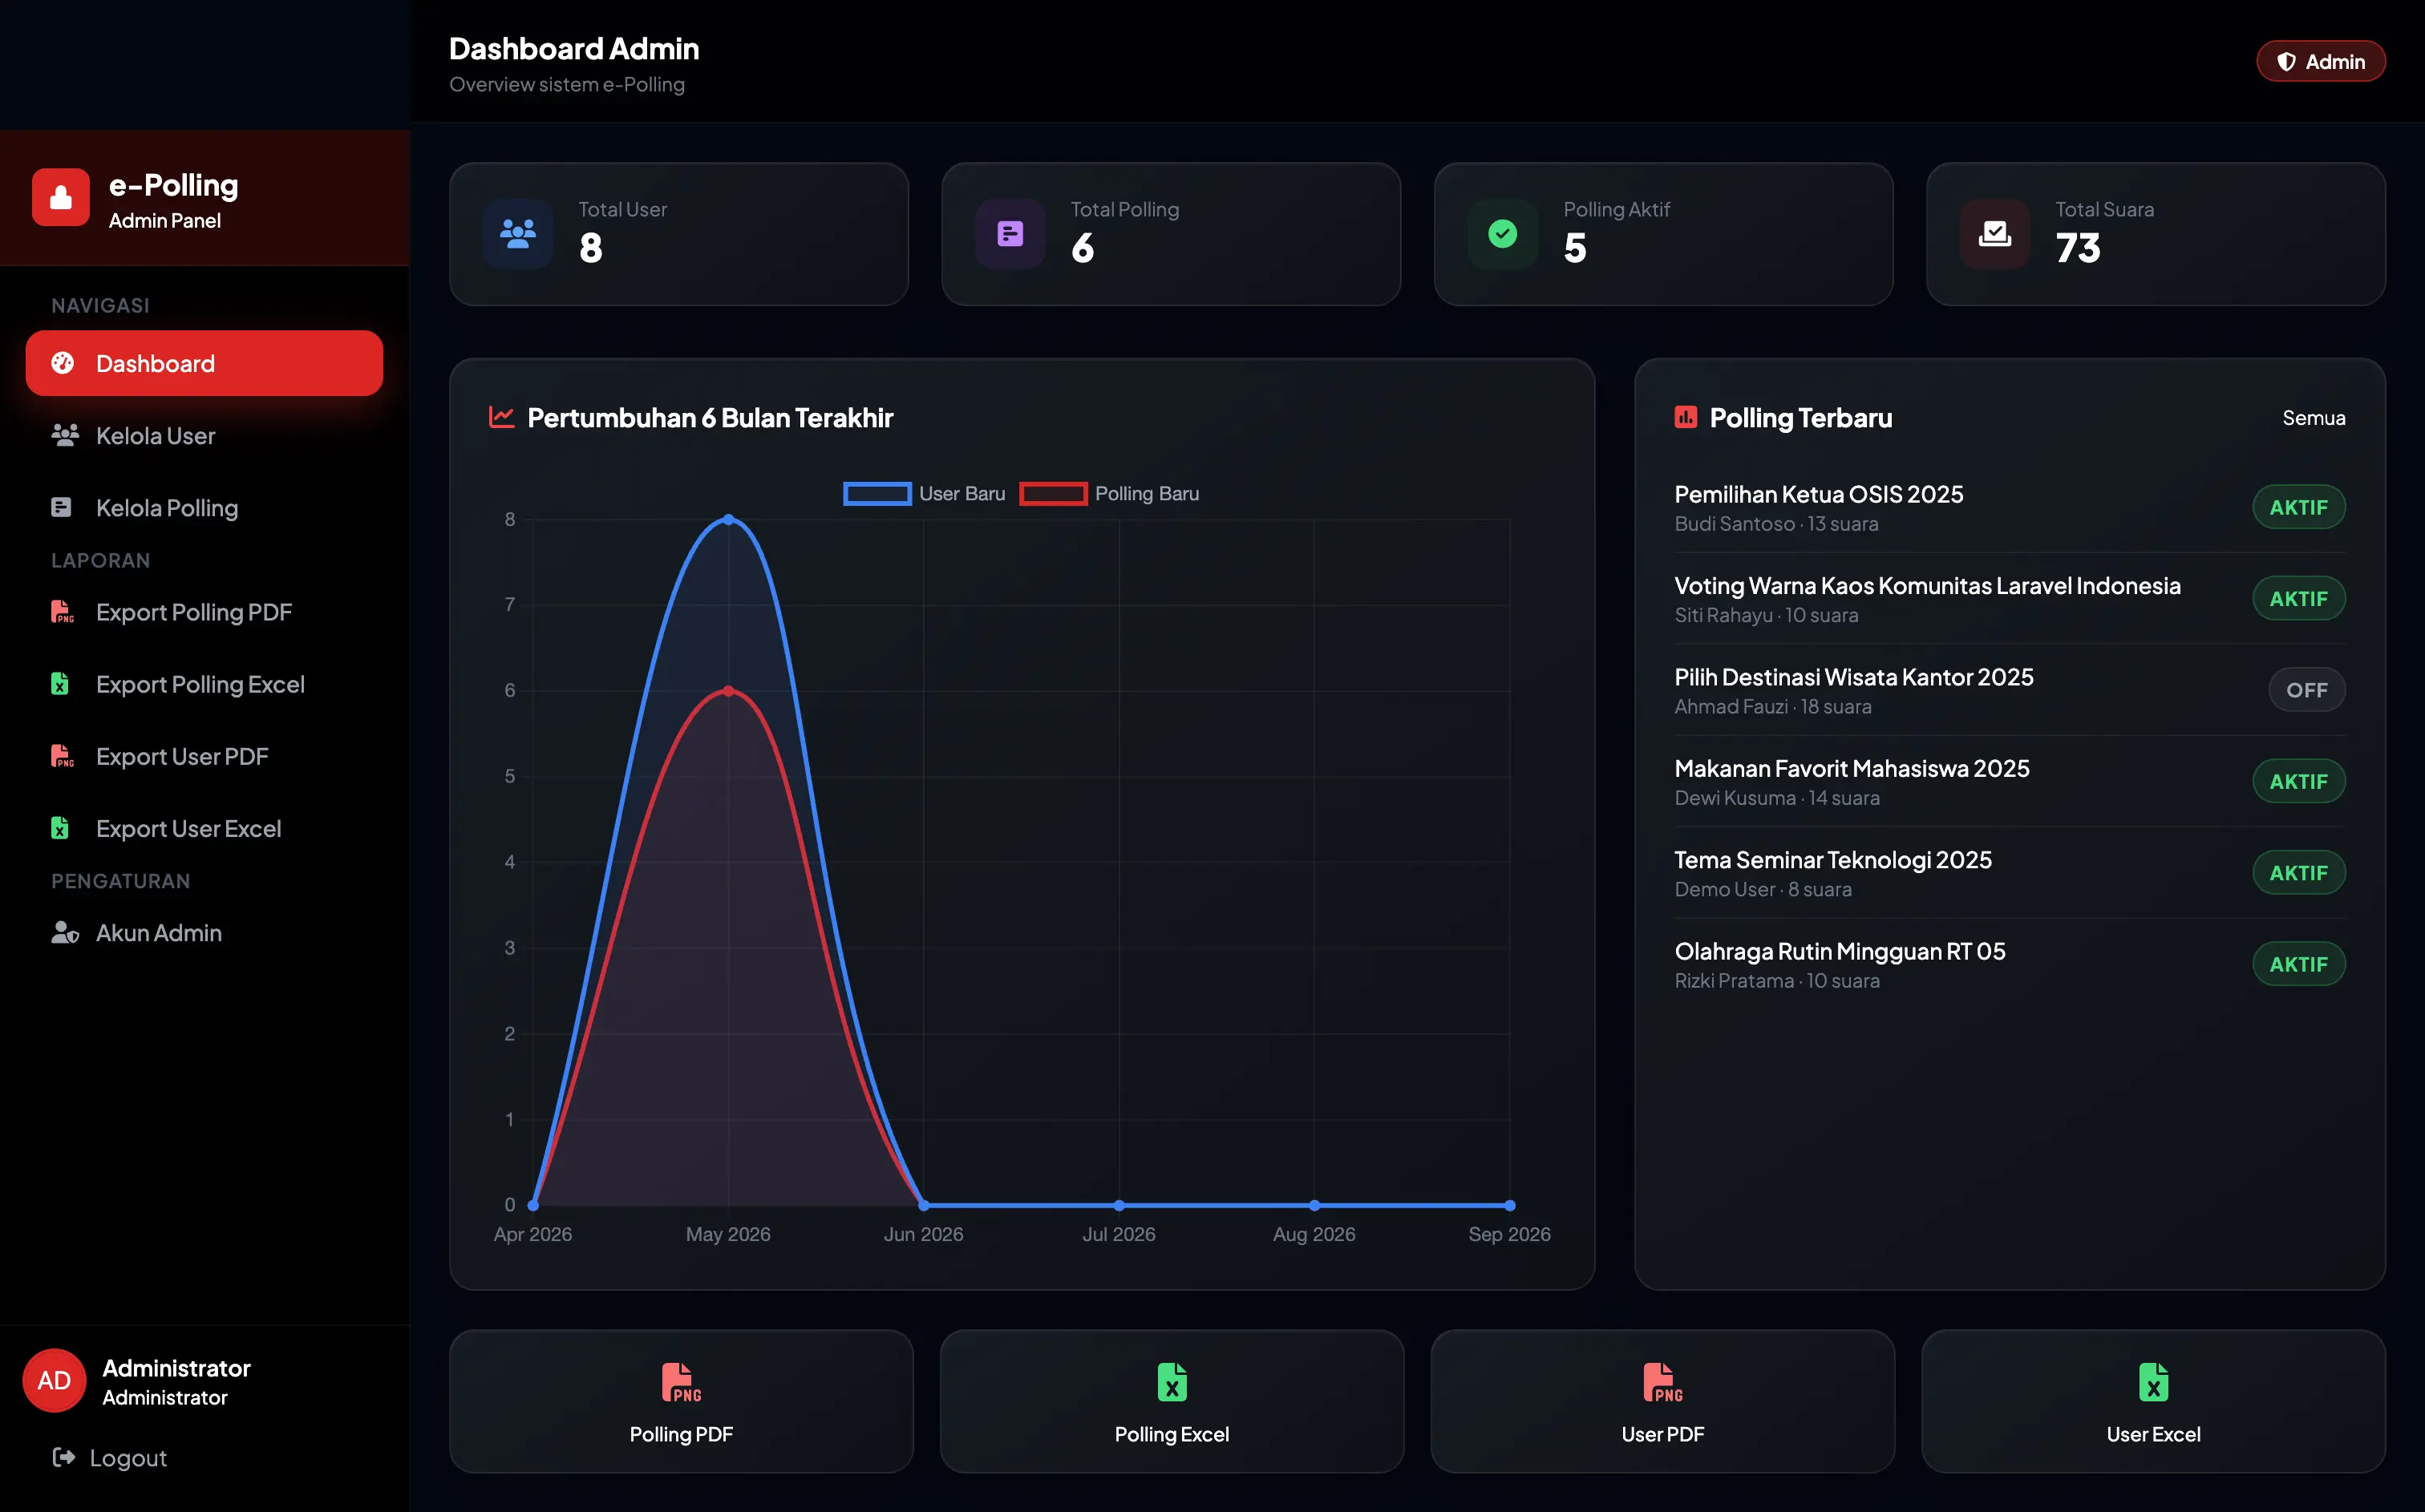Click the Export User PDF file icon
The height and width of the screenshot is (1512, 2425).
coord(62,756)
